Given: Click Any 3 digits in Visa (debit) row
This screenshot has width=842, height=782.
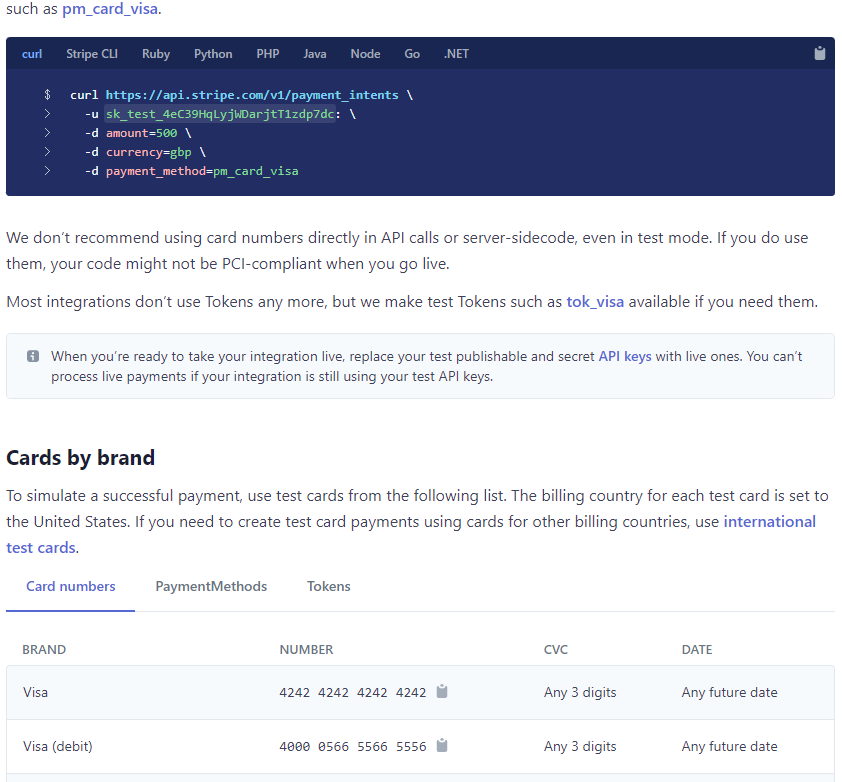Looking at the screenshot, I should coord(580,747).
